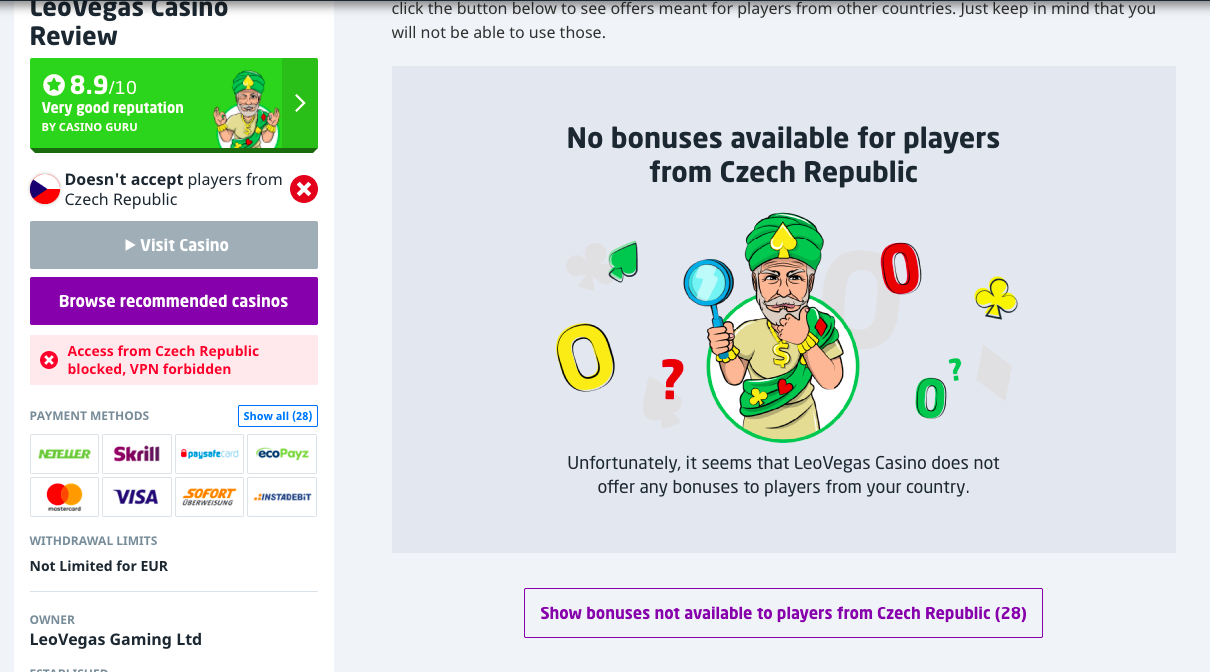The height and width of the screenshot is (672, 1210).
Task: Click the VISA payment icon
Action: pos(137,496)
